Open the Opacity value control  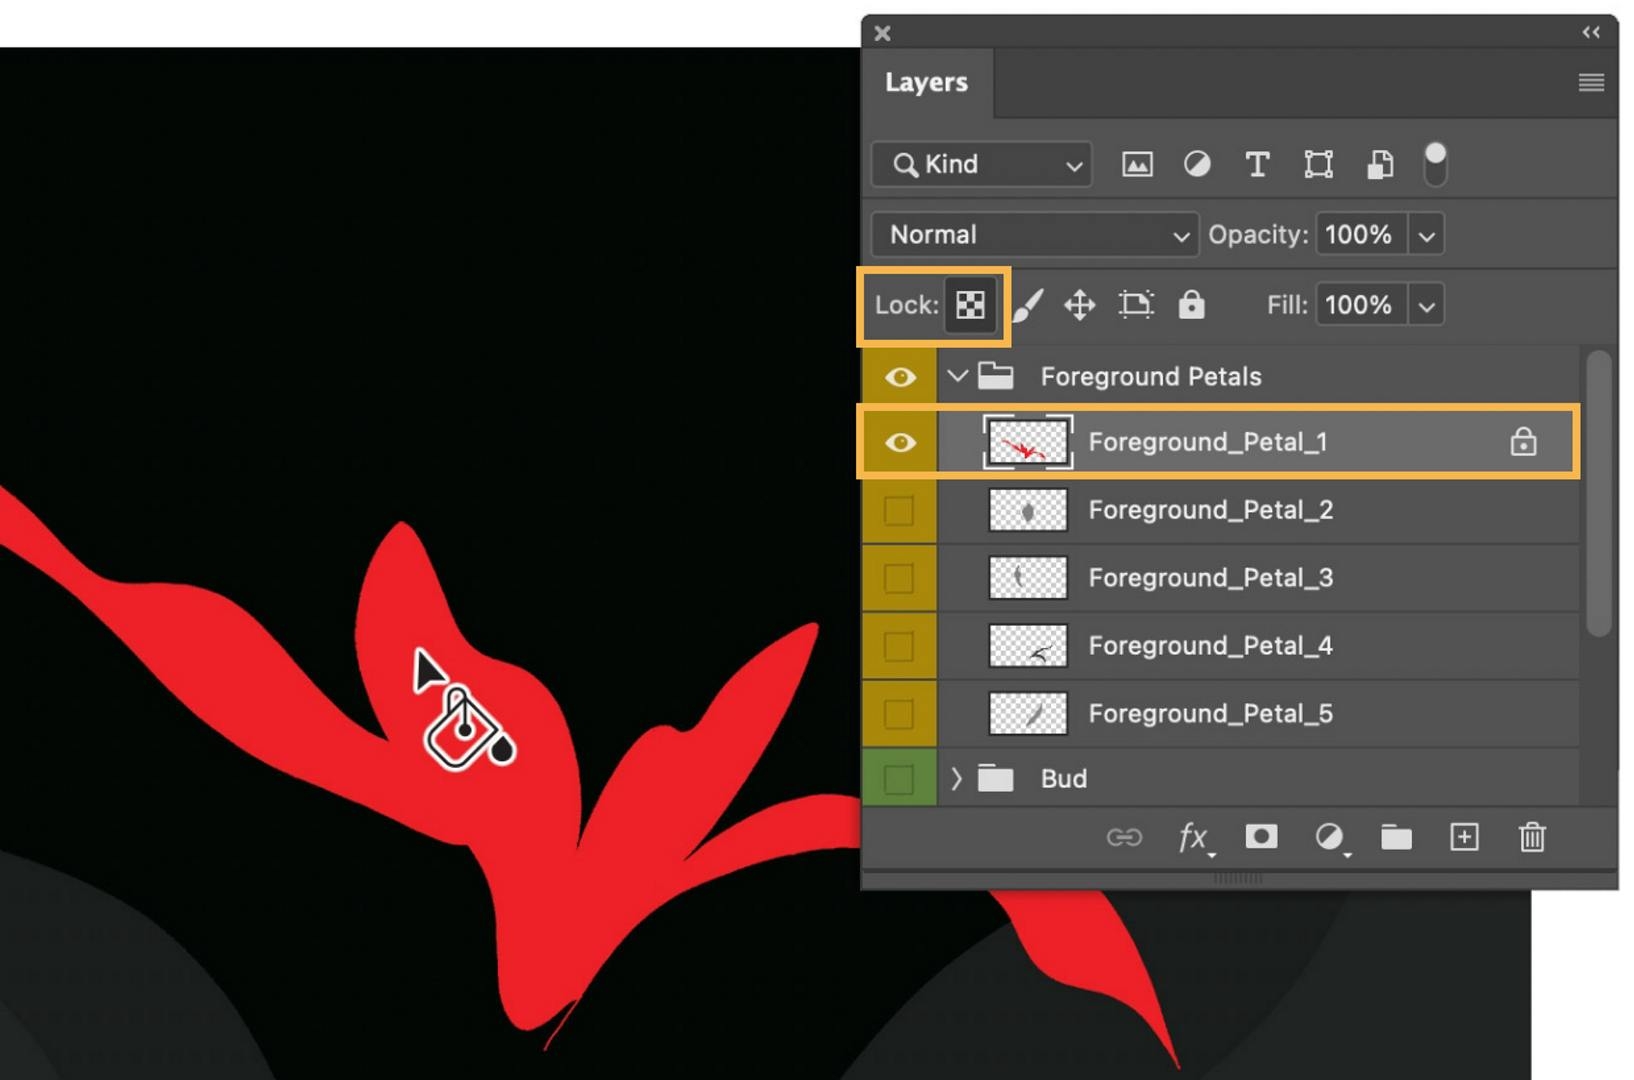1428,234
